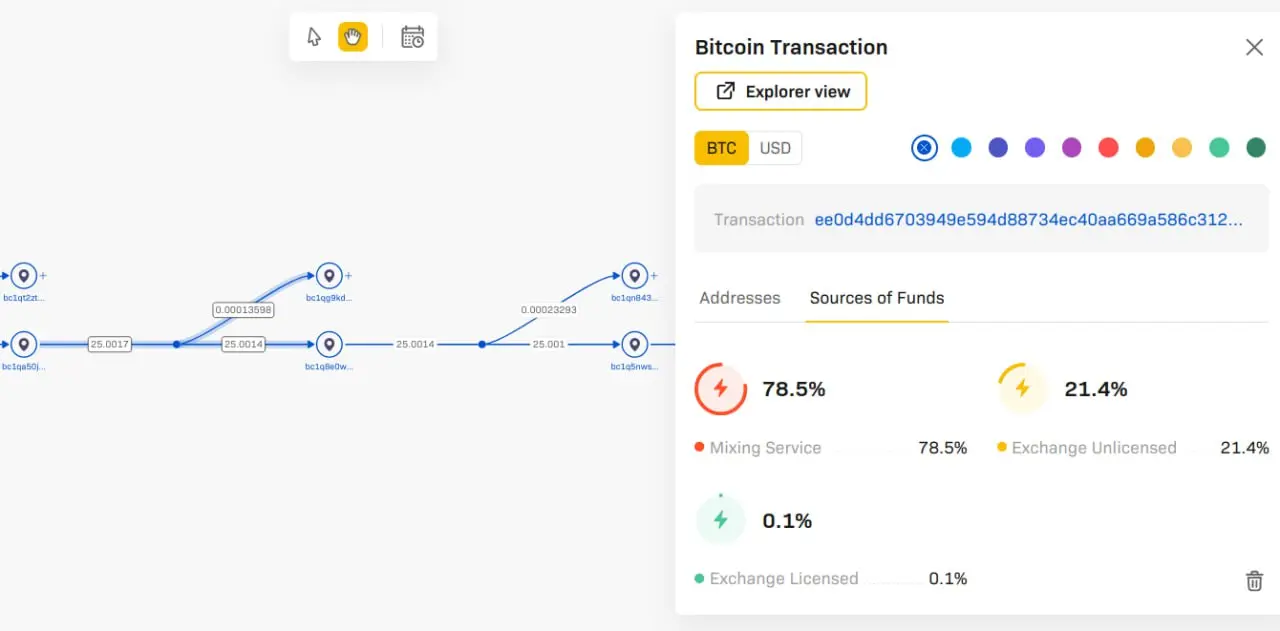
Task: Open the transaction hash link
Action: pos(1029,220)
